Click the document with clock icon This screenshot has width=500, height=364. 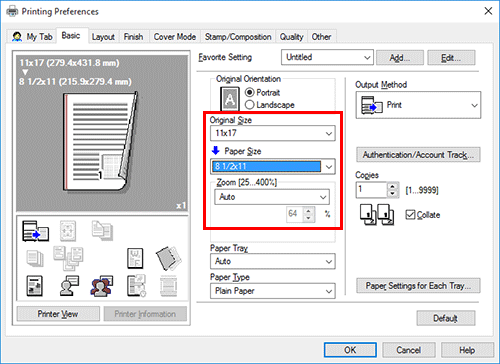tap(136, 286)
